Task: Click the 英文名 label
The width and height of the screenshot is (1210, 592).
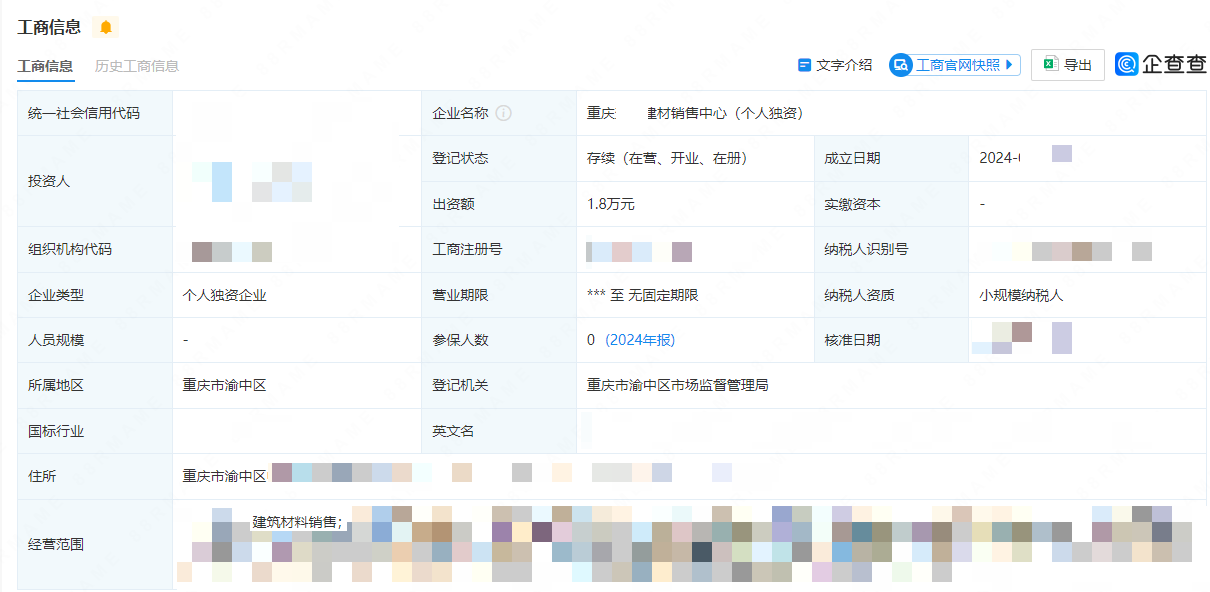Action: point(453,431)
